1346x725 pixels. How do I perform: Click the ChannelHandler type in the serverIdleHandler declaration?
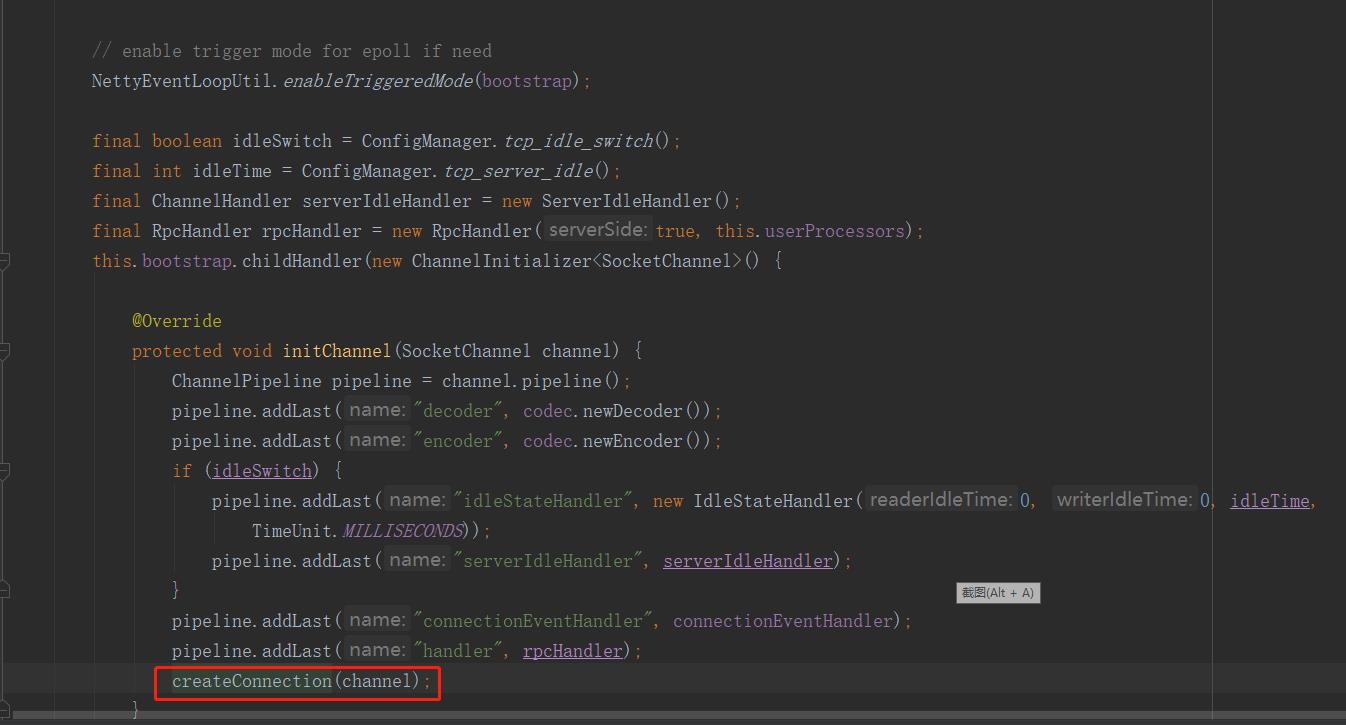pos(222,201)
